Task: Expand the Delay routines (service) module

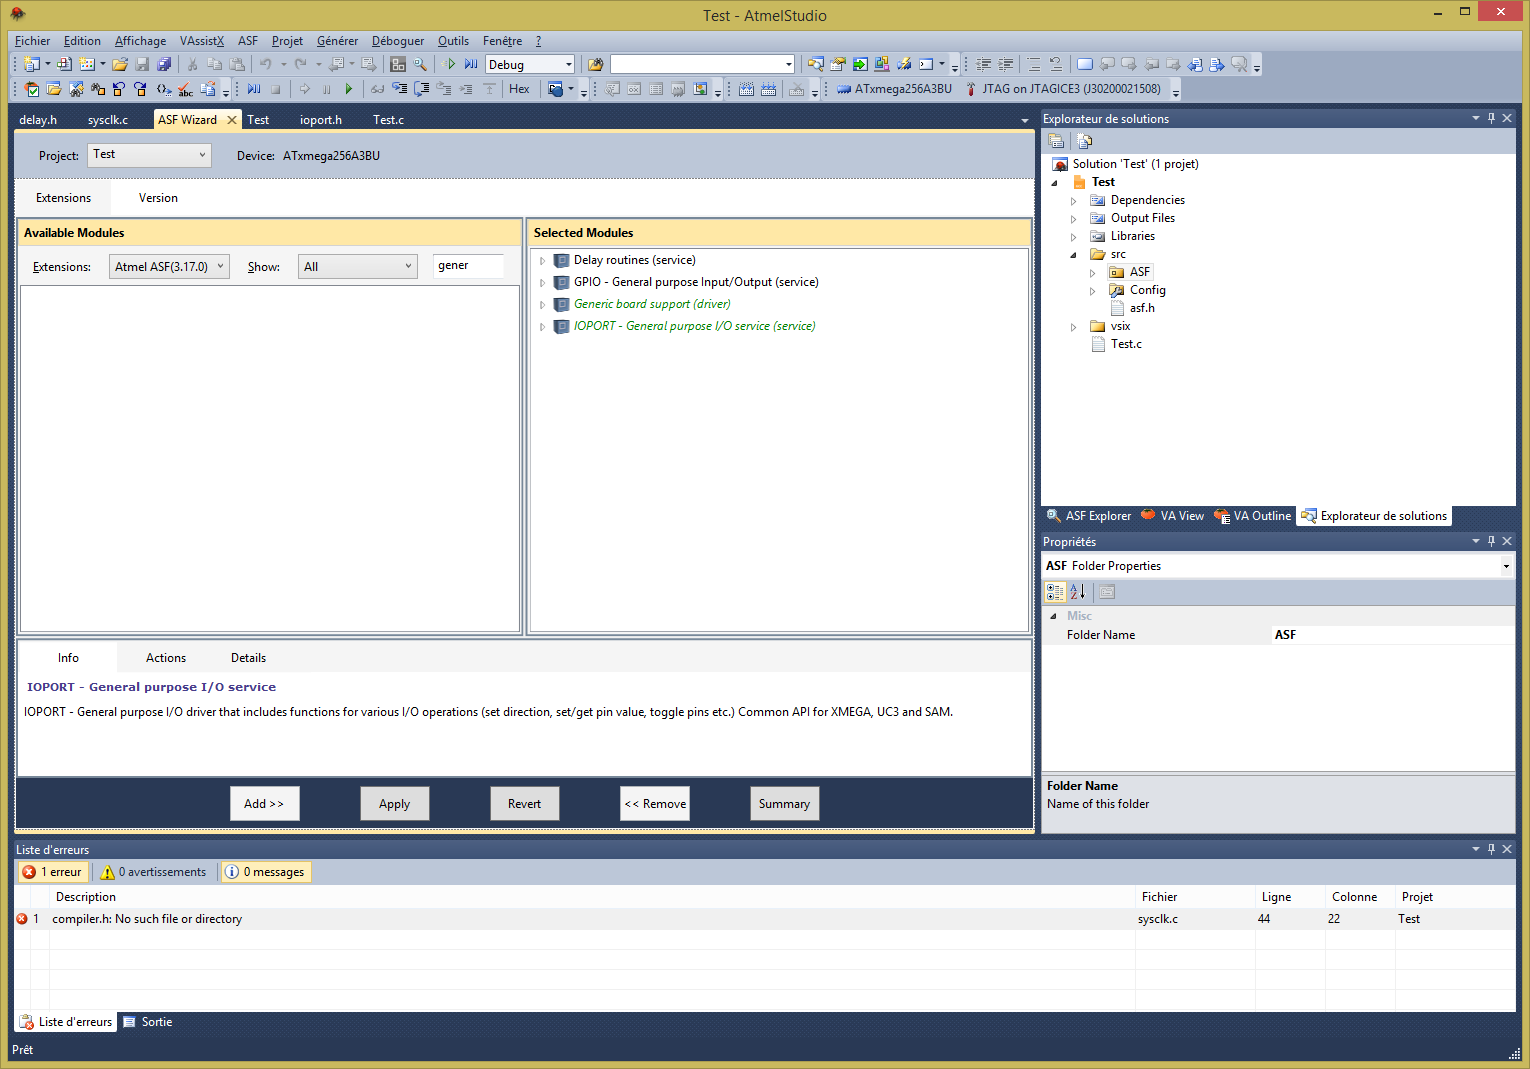Action: point(543,260)
